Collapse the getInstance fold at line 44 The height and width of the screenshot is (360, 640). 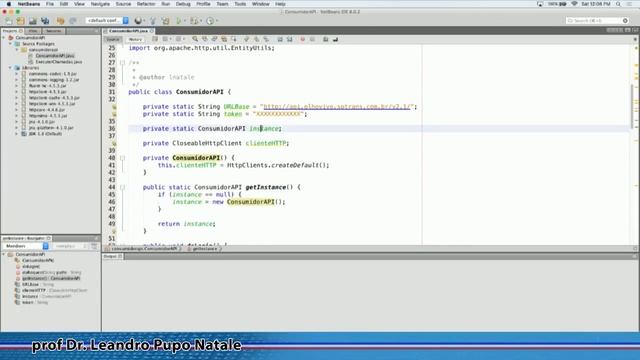pyautogui.click(x=122, y=187)
